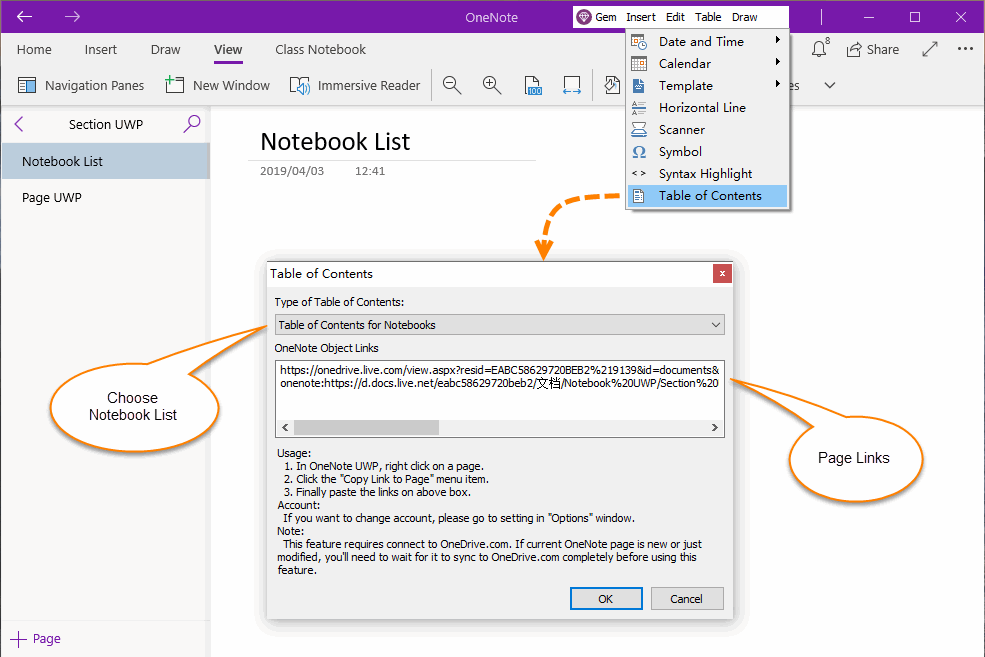
Task: Open the Insert menu next to Gem
Action: tap(641, 17)
